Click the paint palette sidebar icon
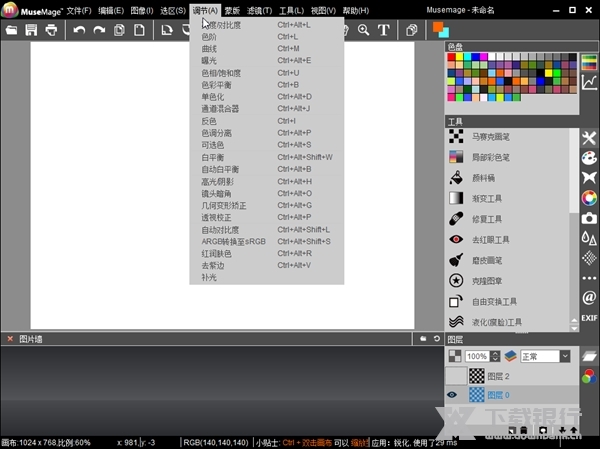Screen dimensions: 600x449 coord(589,158)
